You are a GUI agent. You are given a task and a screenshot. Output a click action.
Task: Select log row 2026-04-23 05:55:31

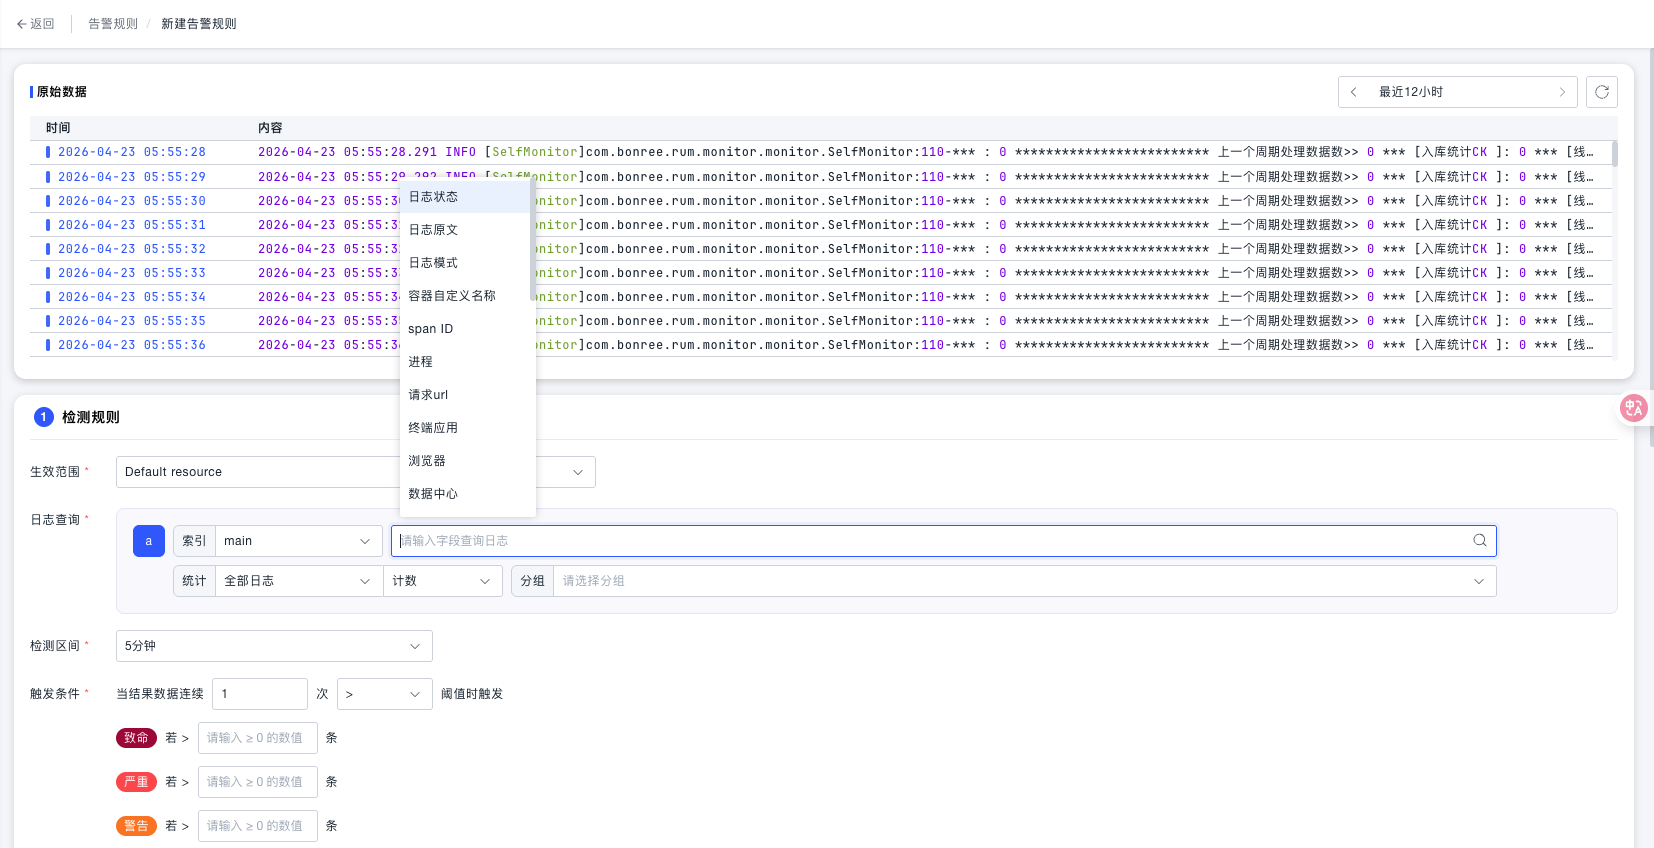tap(820, 225)
